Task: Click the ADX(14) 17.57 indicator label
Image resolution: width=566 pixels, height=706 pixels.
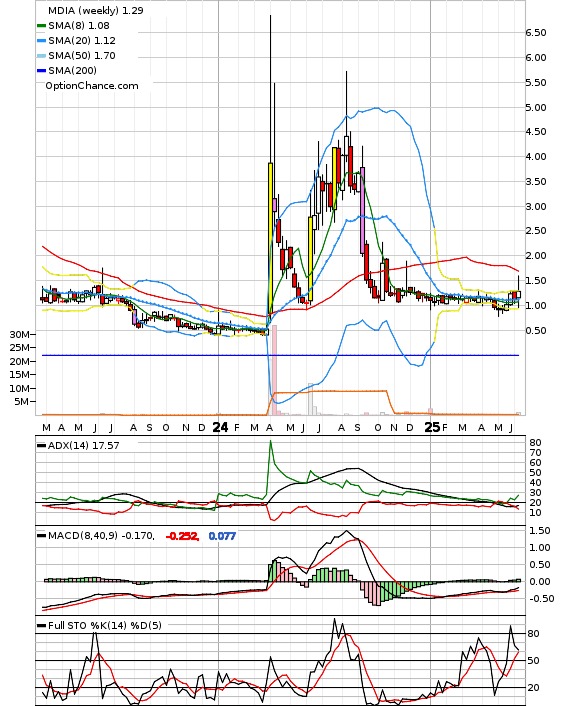Action: point(84,445)
